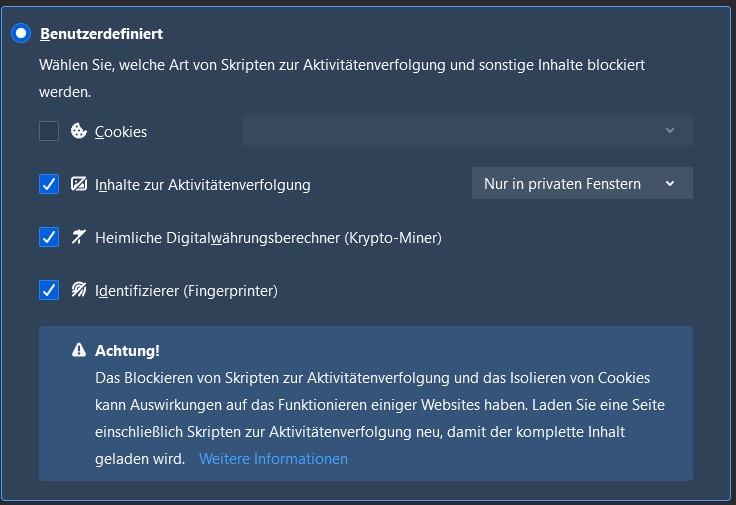The image size is (736, 505).
Task: Expand the disabled Cookies dropdown
Action: point(468,130)
